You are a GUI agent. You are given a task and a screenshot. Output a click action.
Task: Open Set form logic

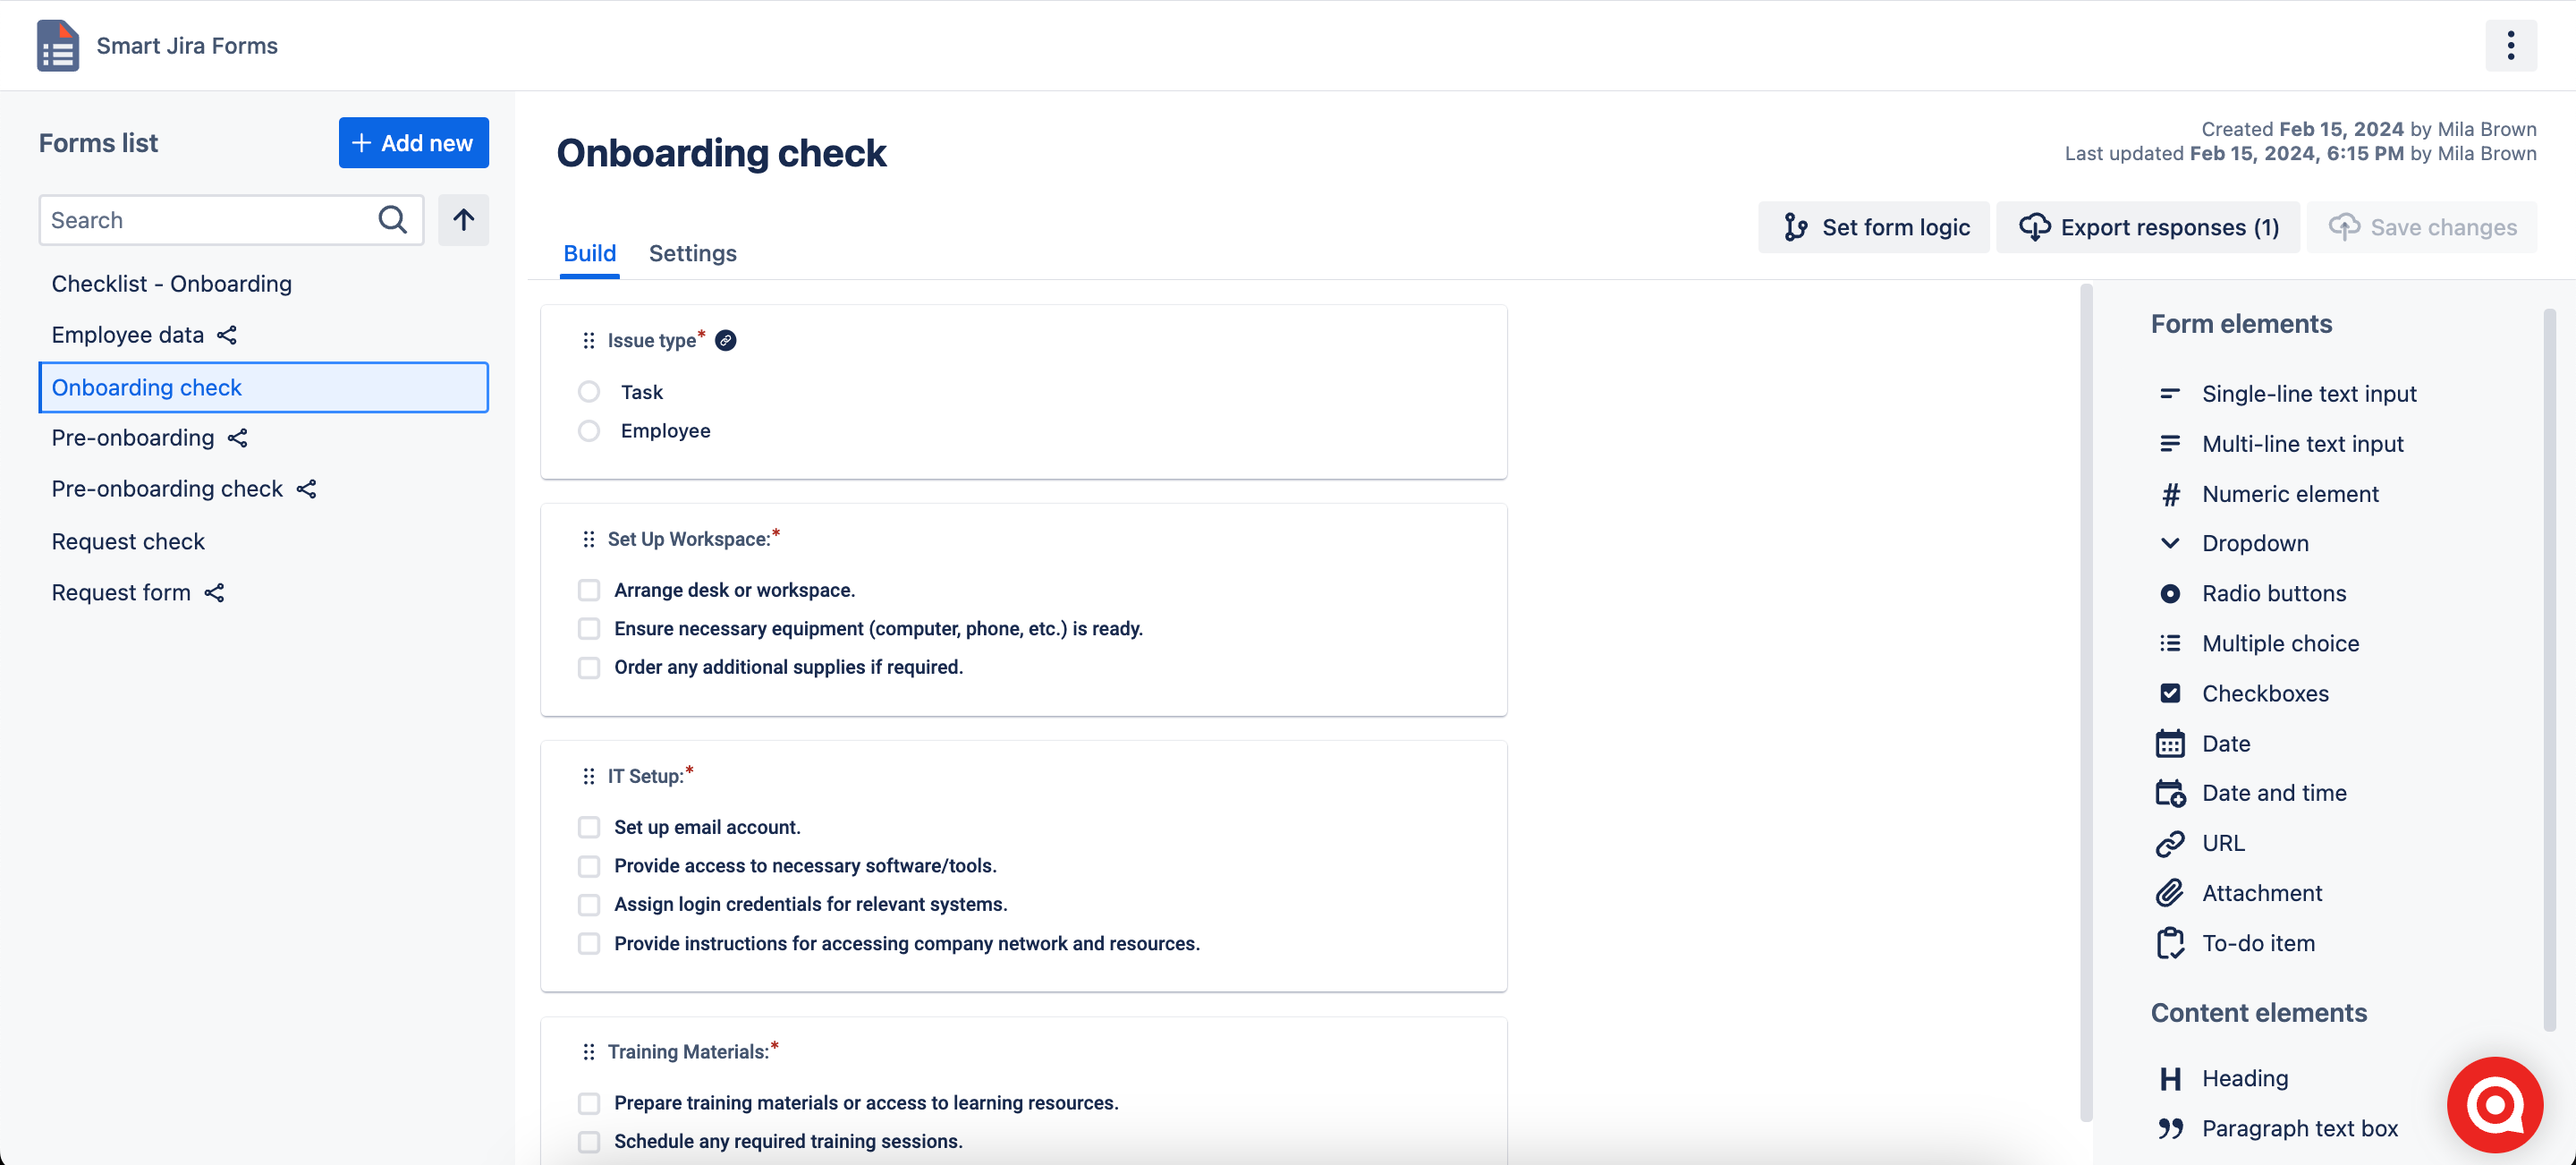[x=1873, y=227]
